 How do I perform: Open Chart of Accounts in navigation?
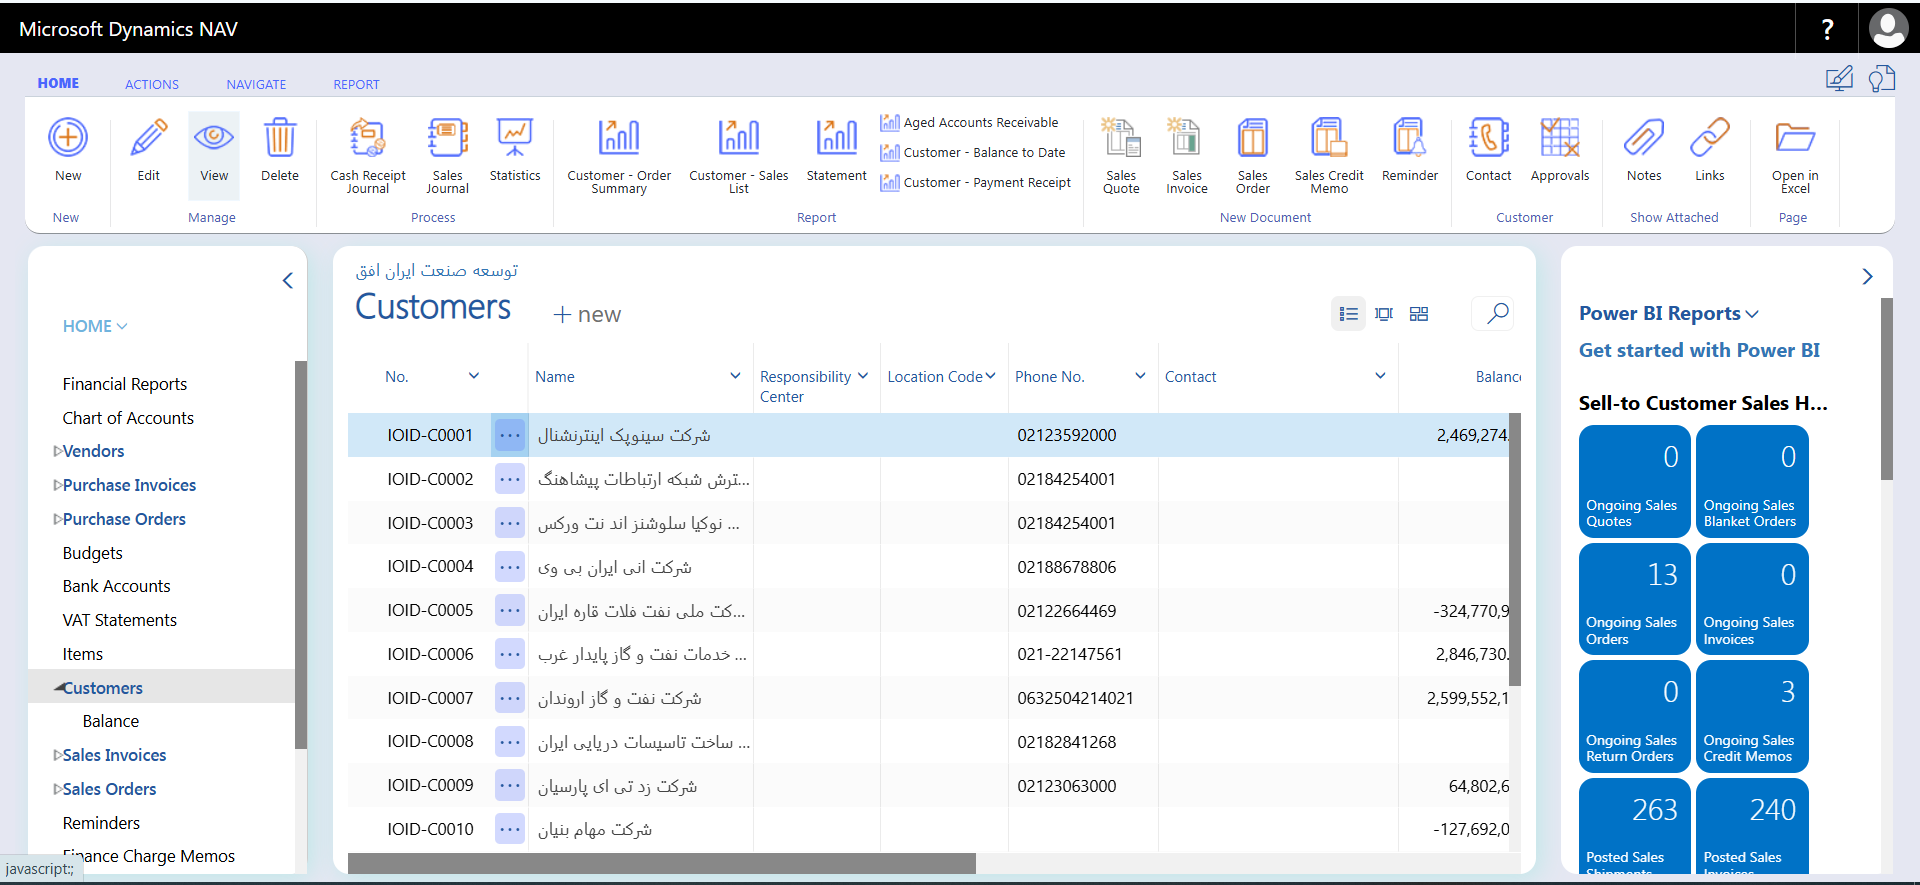pos(128,418)
